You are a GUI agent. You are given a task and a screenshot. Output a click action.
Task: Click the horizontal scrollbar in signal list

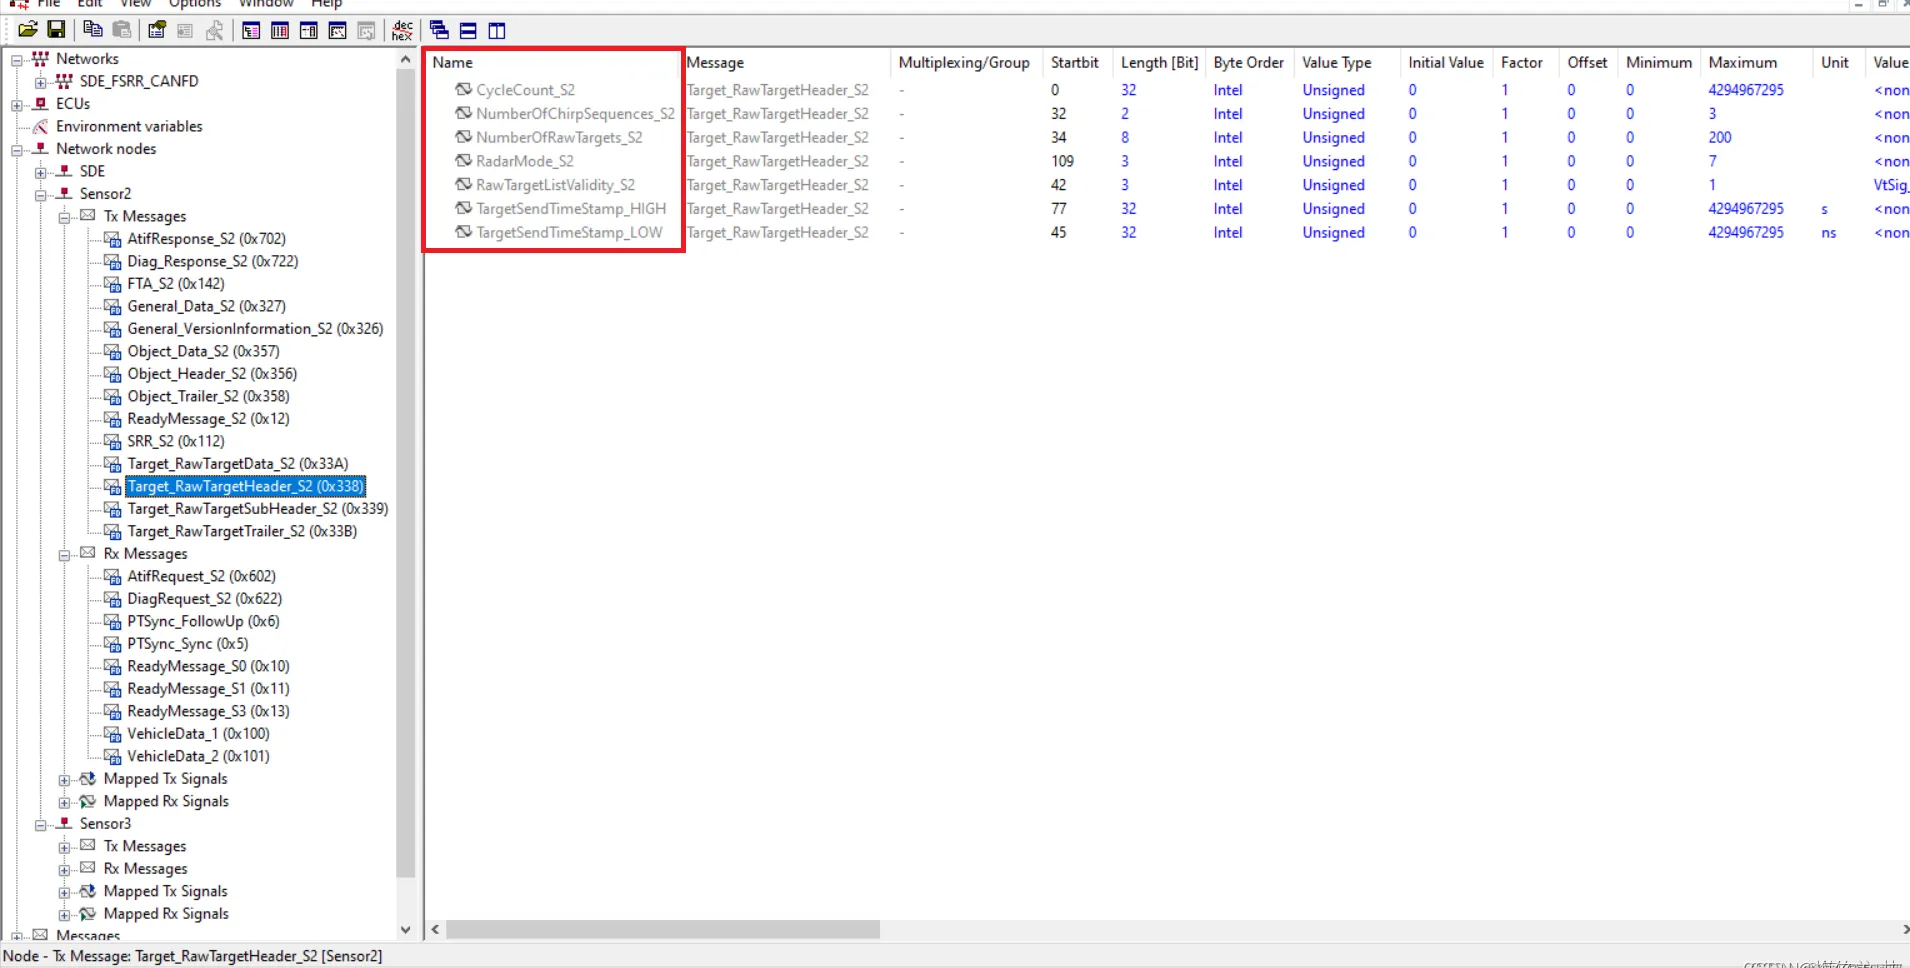[x=662, y=930]
